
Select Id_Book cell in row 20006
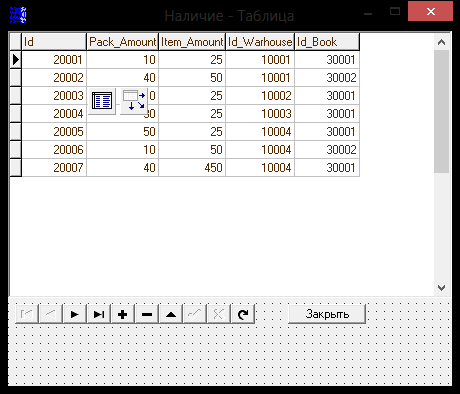(x=327, y=150)
